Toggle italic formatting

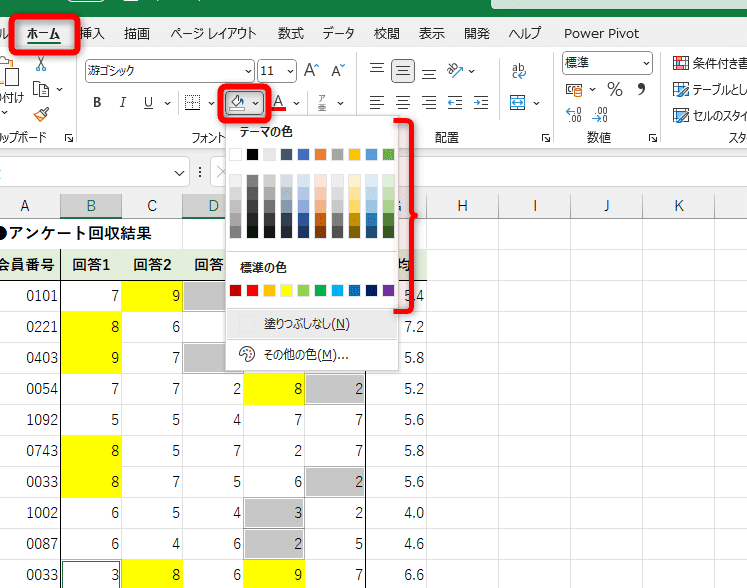(x=123, y=102)
